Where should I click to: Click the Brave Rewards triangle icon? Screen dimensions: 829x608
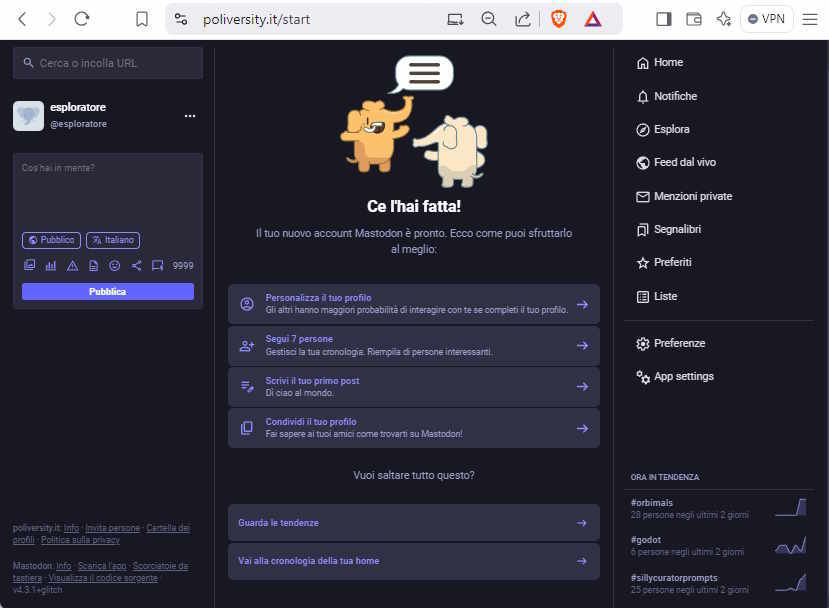tap(593, 20)
